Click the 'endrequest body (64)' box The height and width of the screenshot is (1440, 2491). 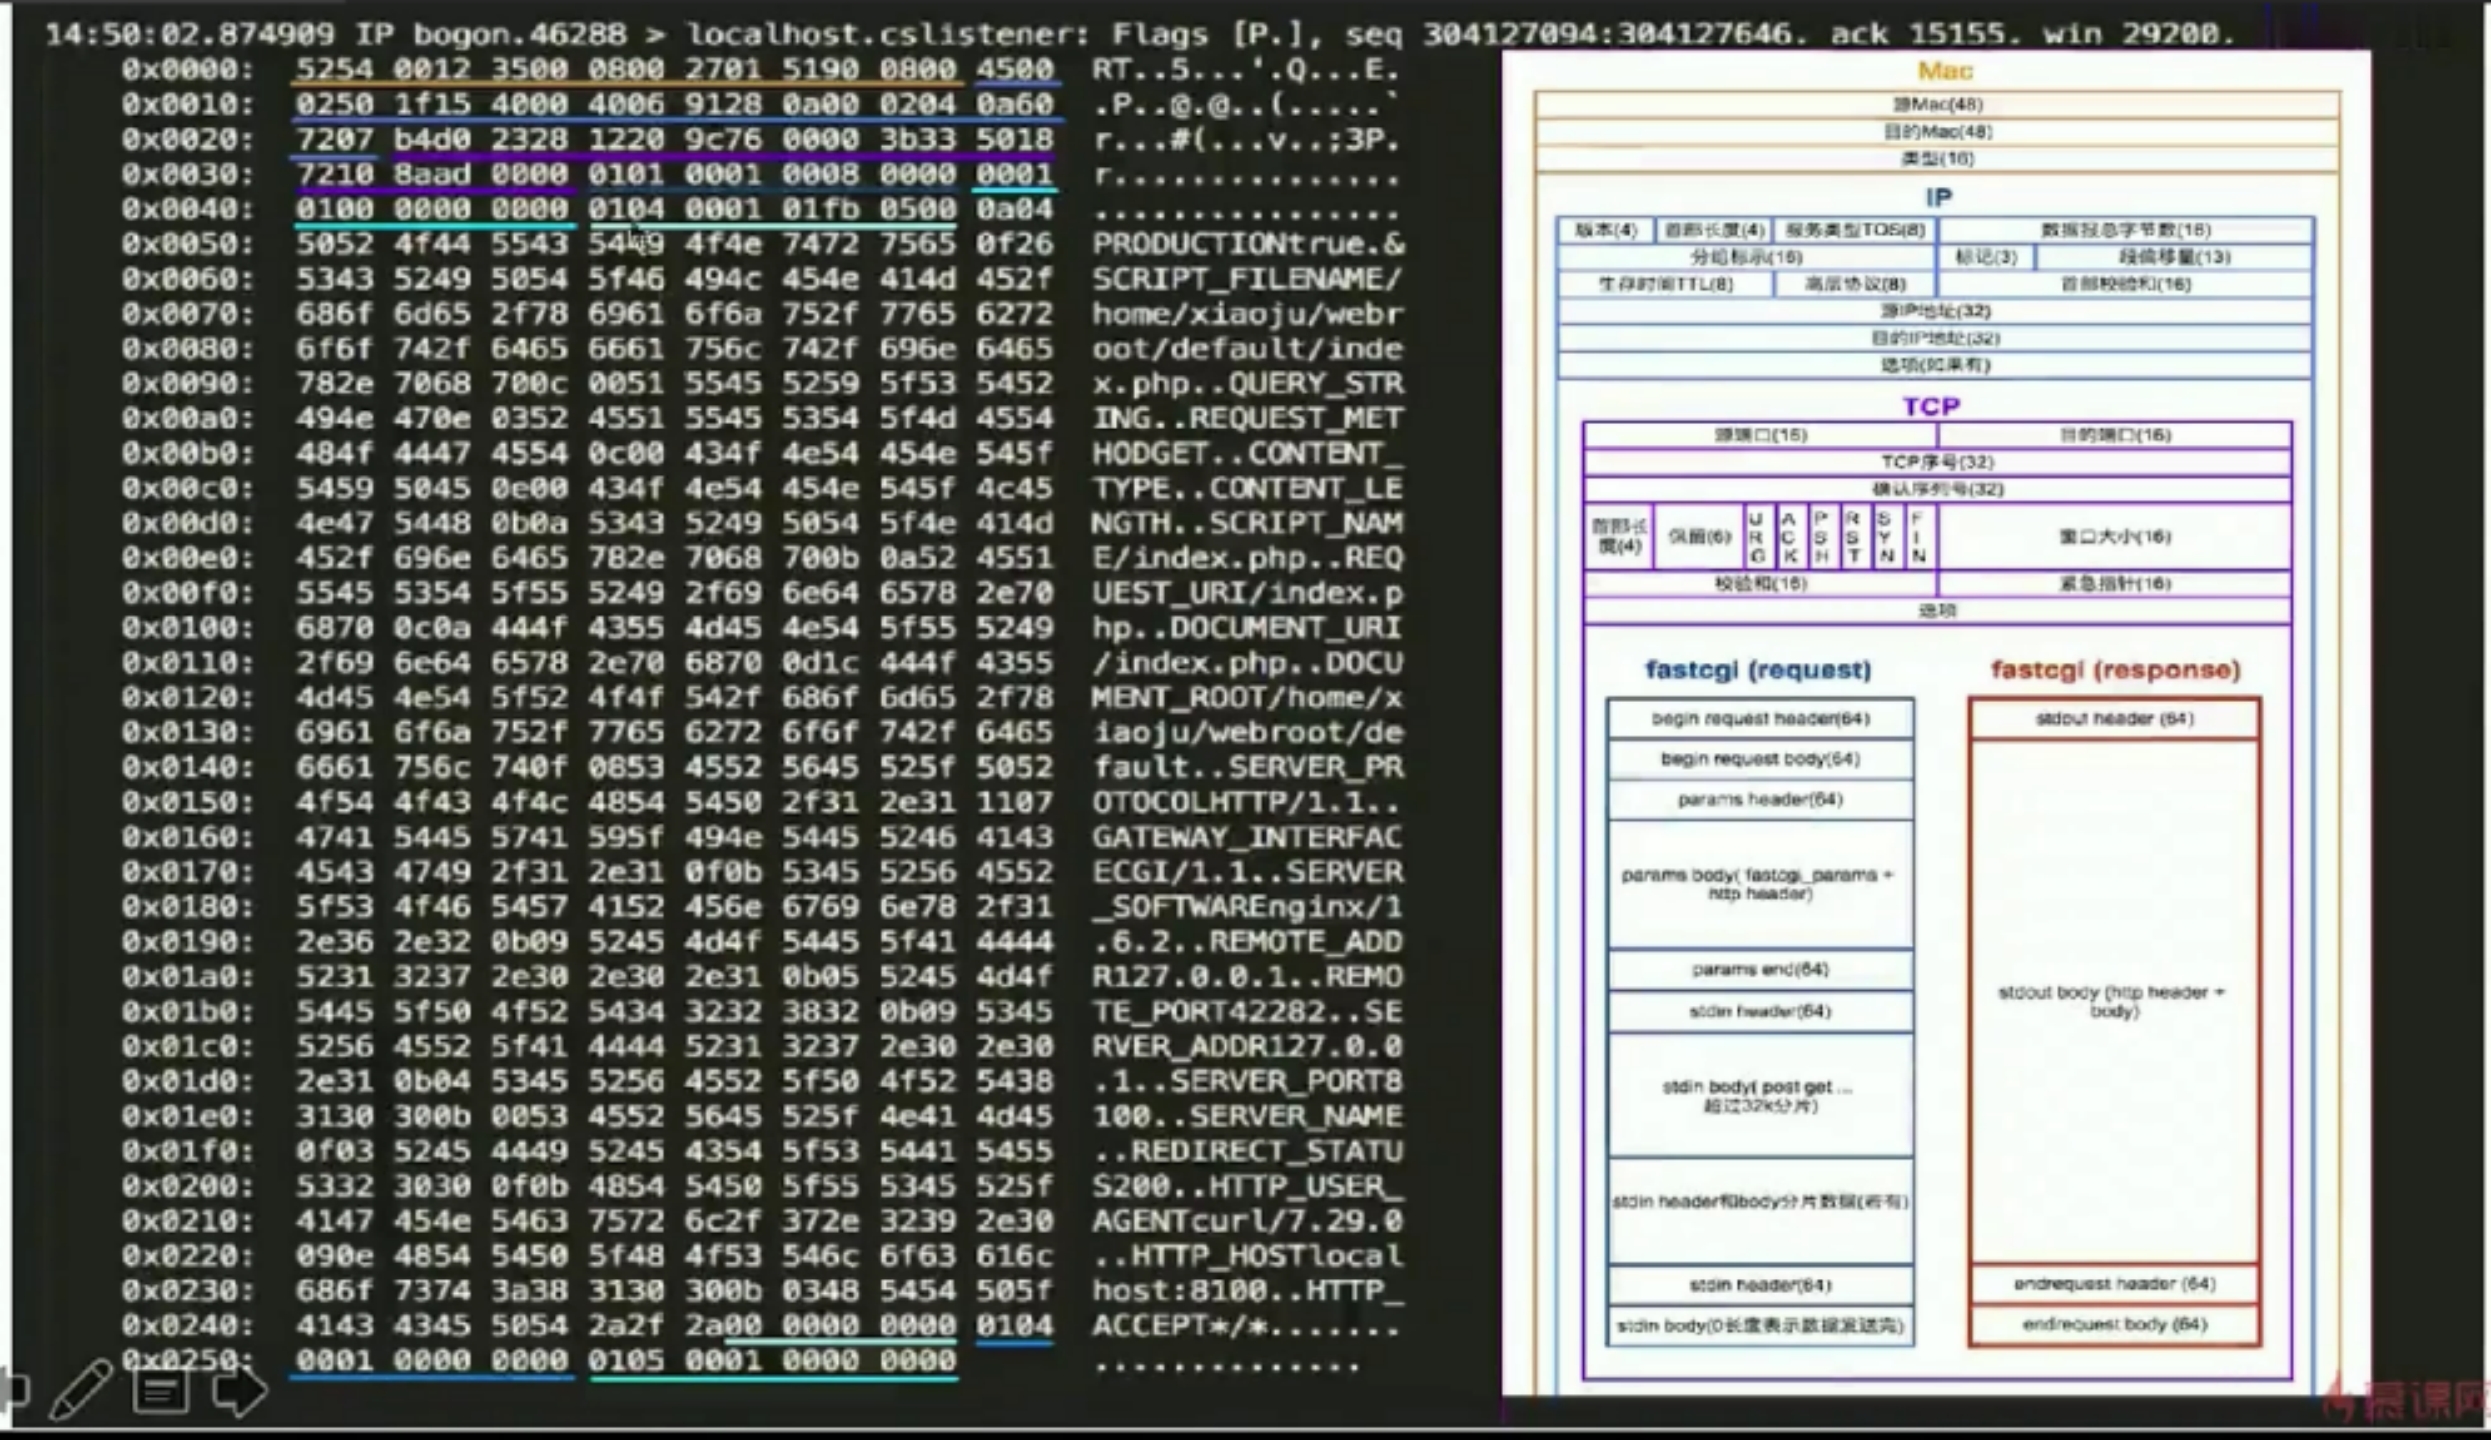(2114, 1325)
